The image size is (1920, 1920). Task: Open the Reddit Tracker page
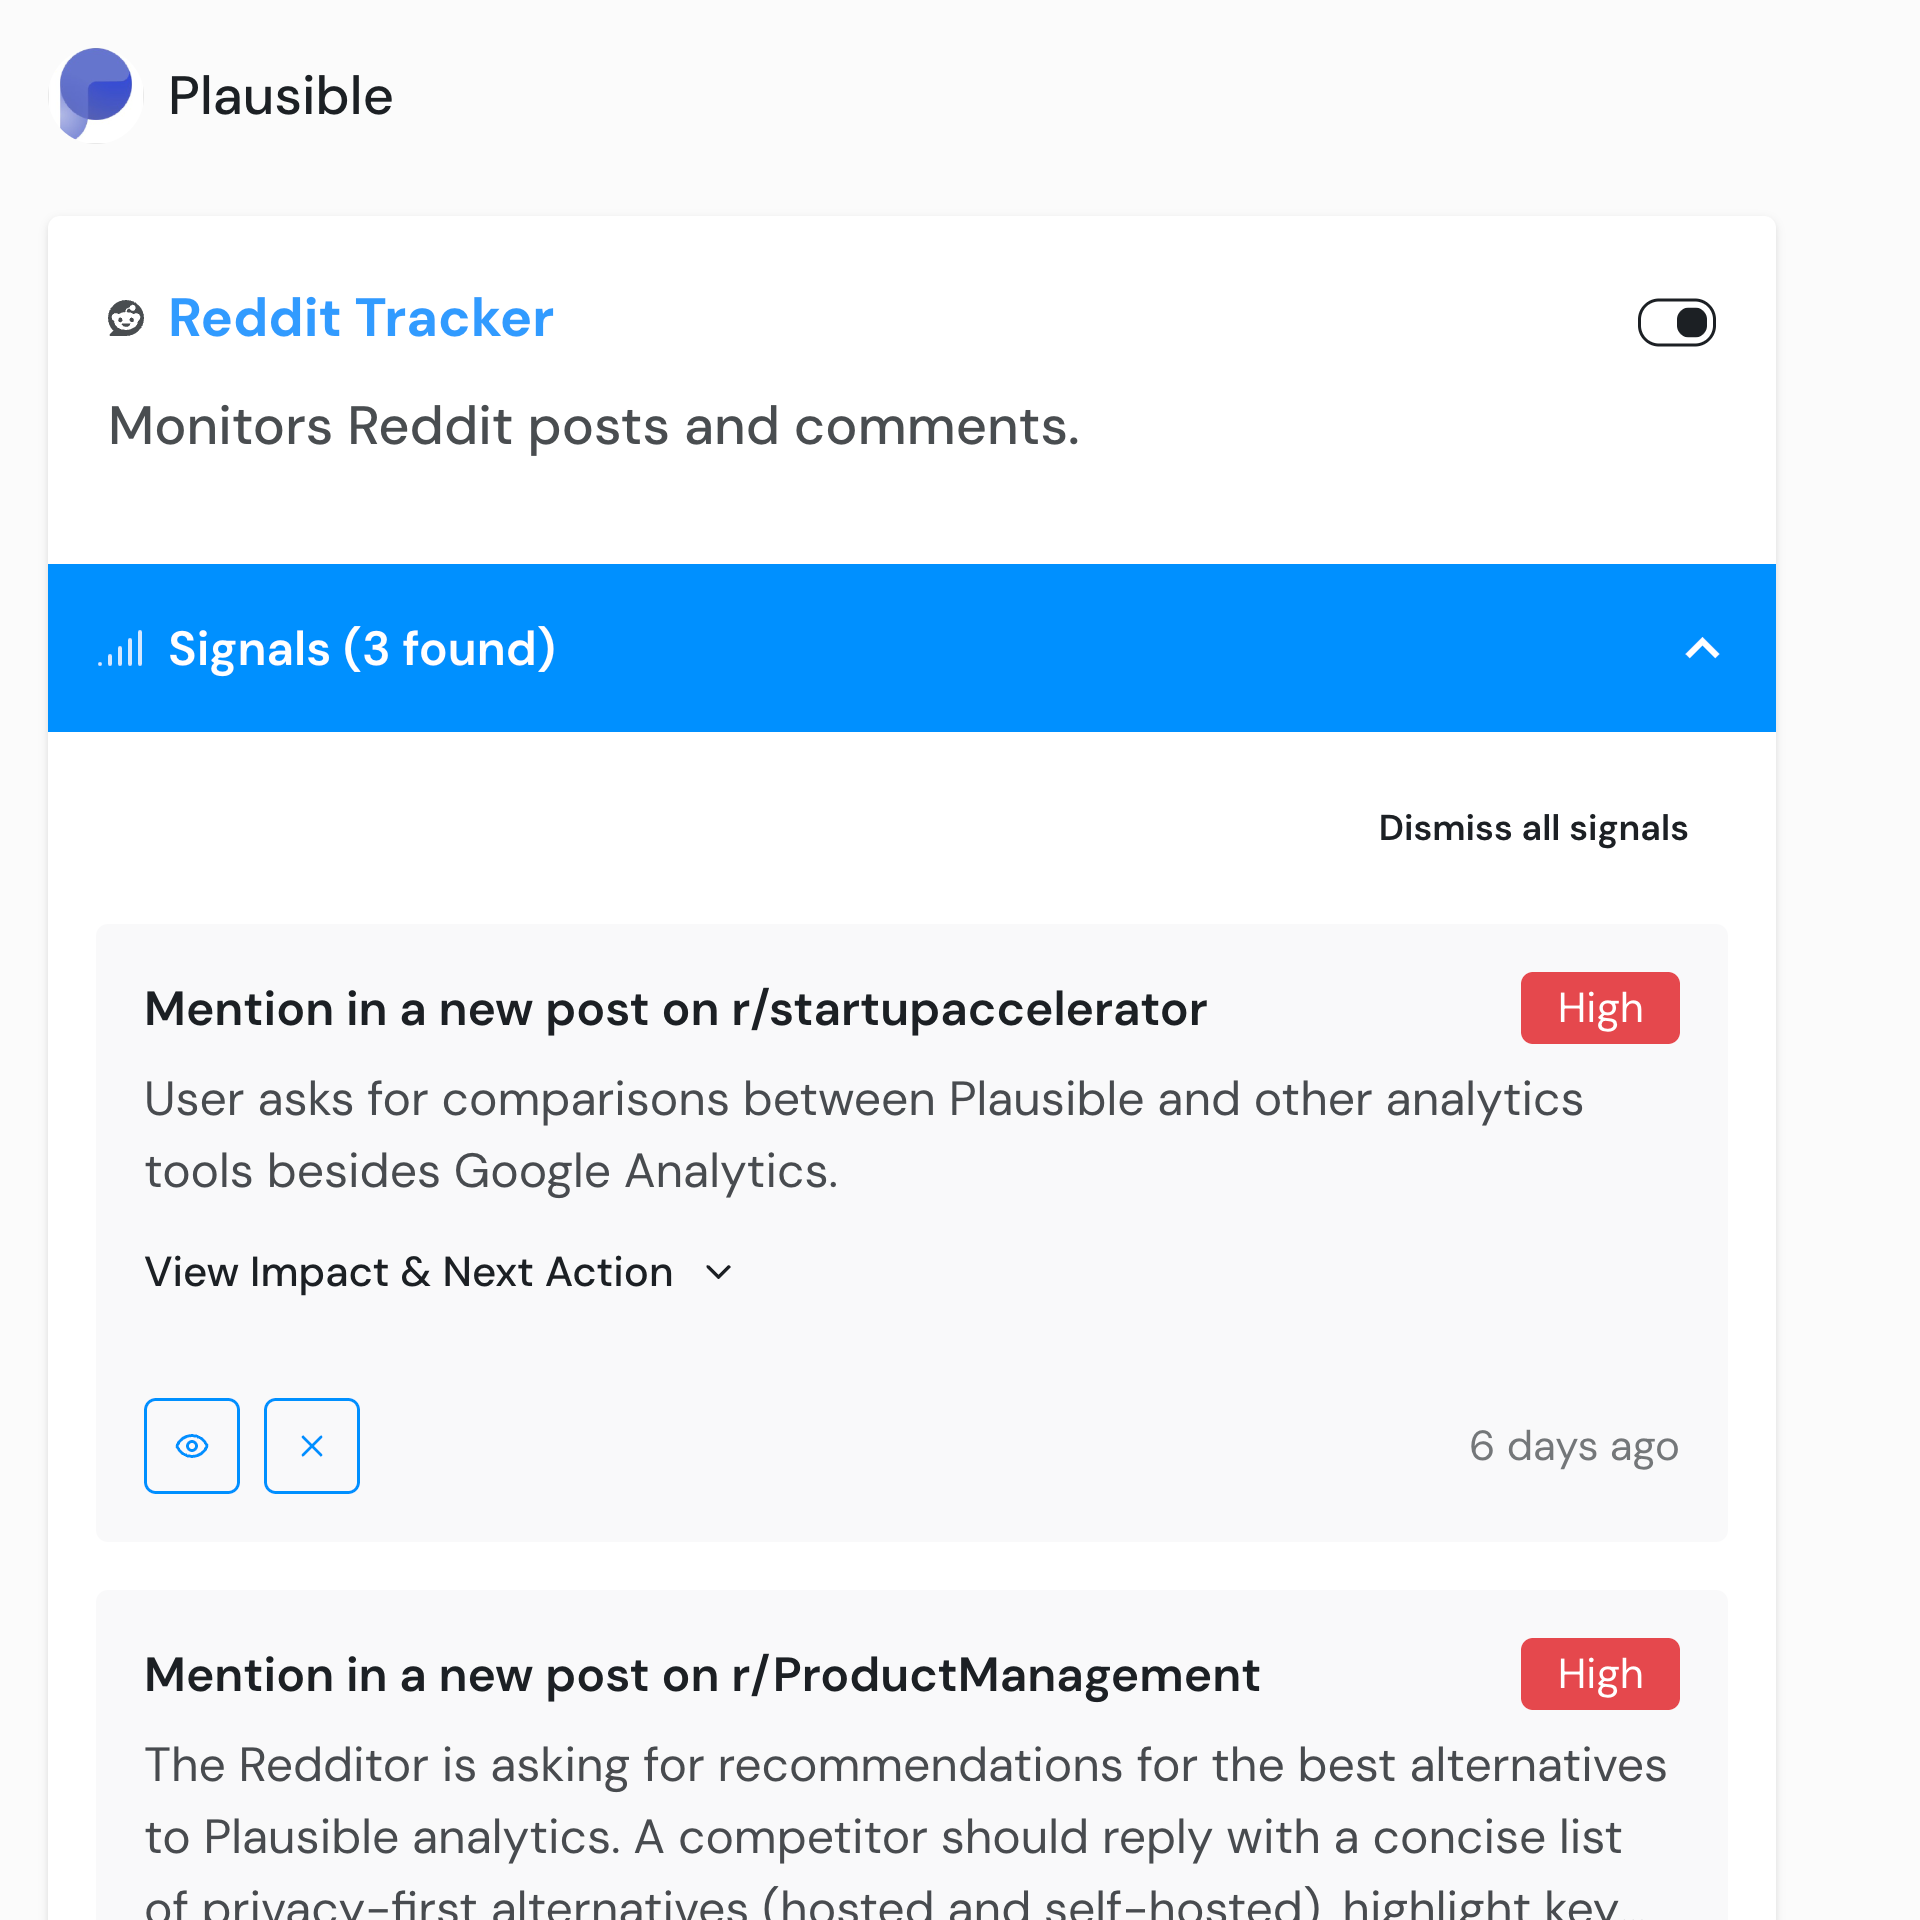pos(361,318)
